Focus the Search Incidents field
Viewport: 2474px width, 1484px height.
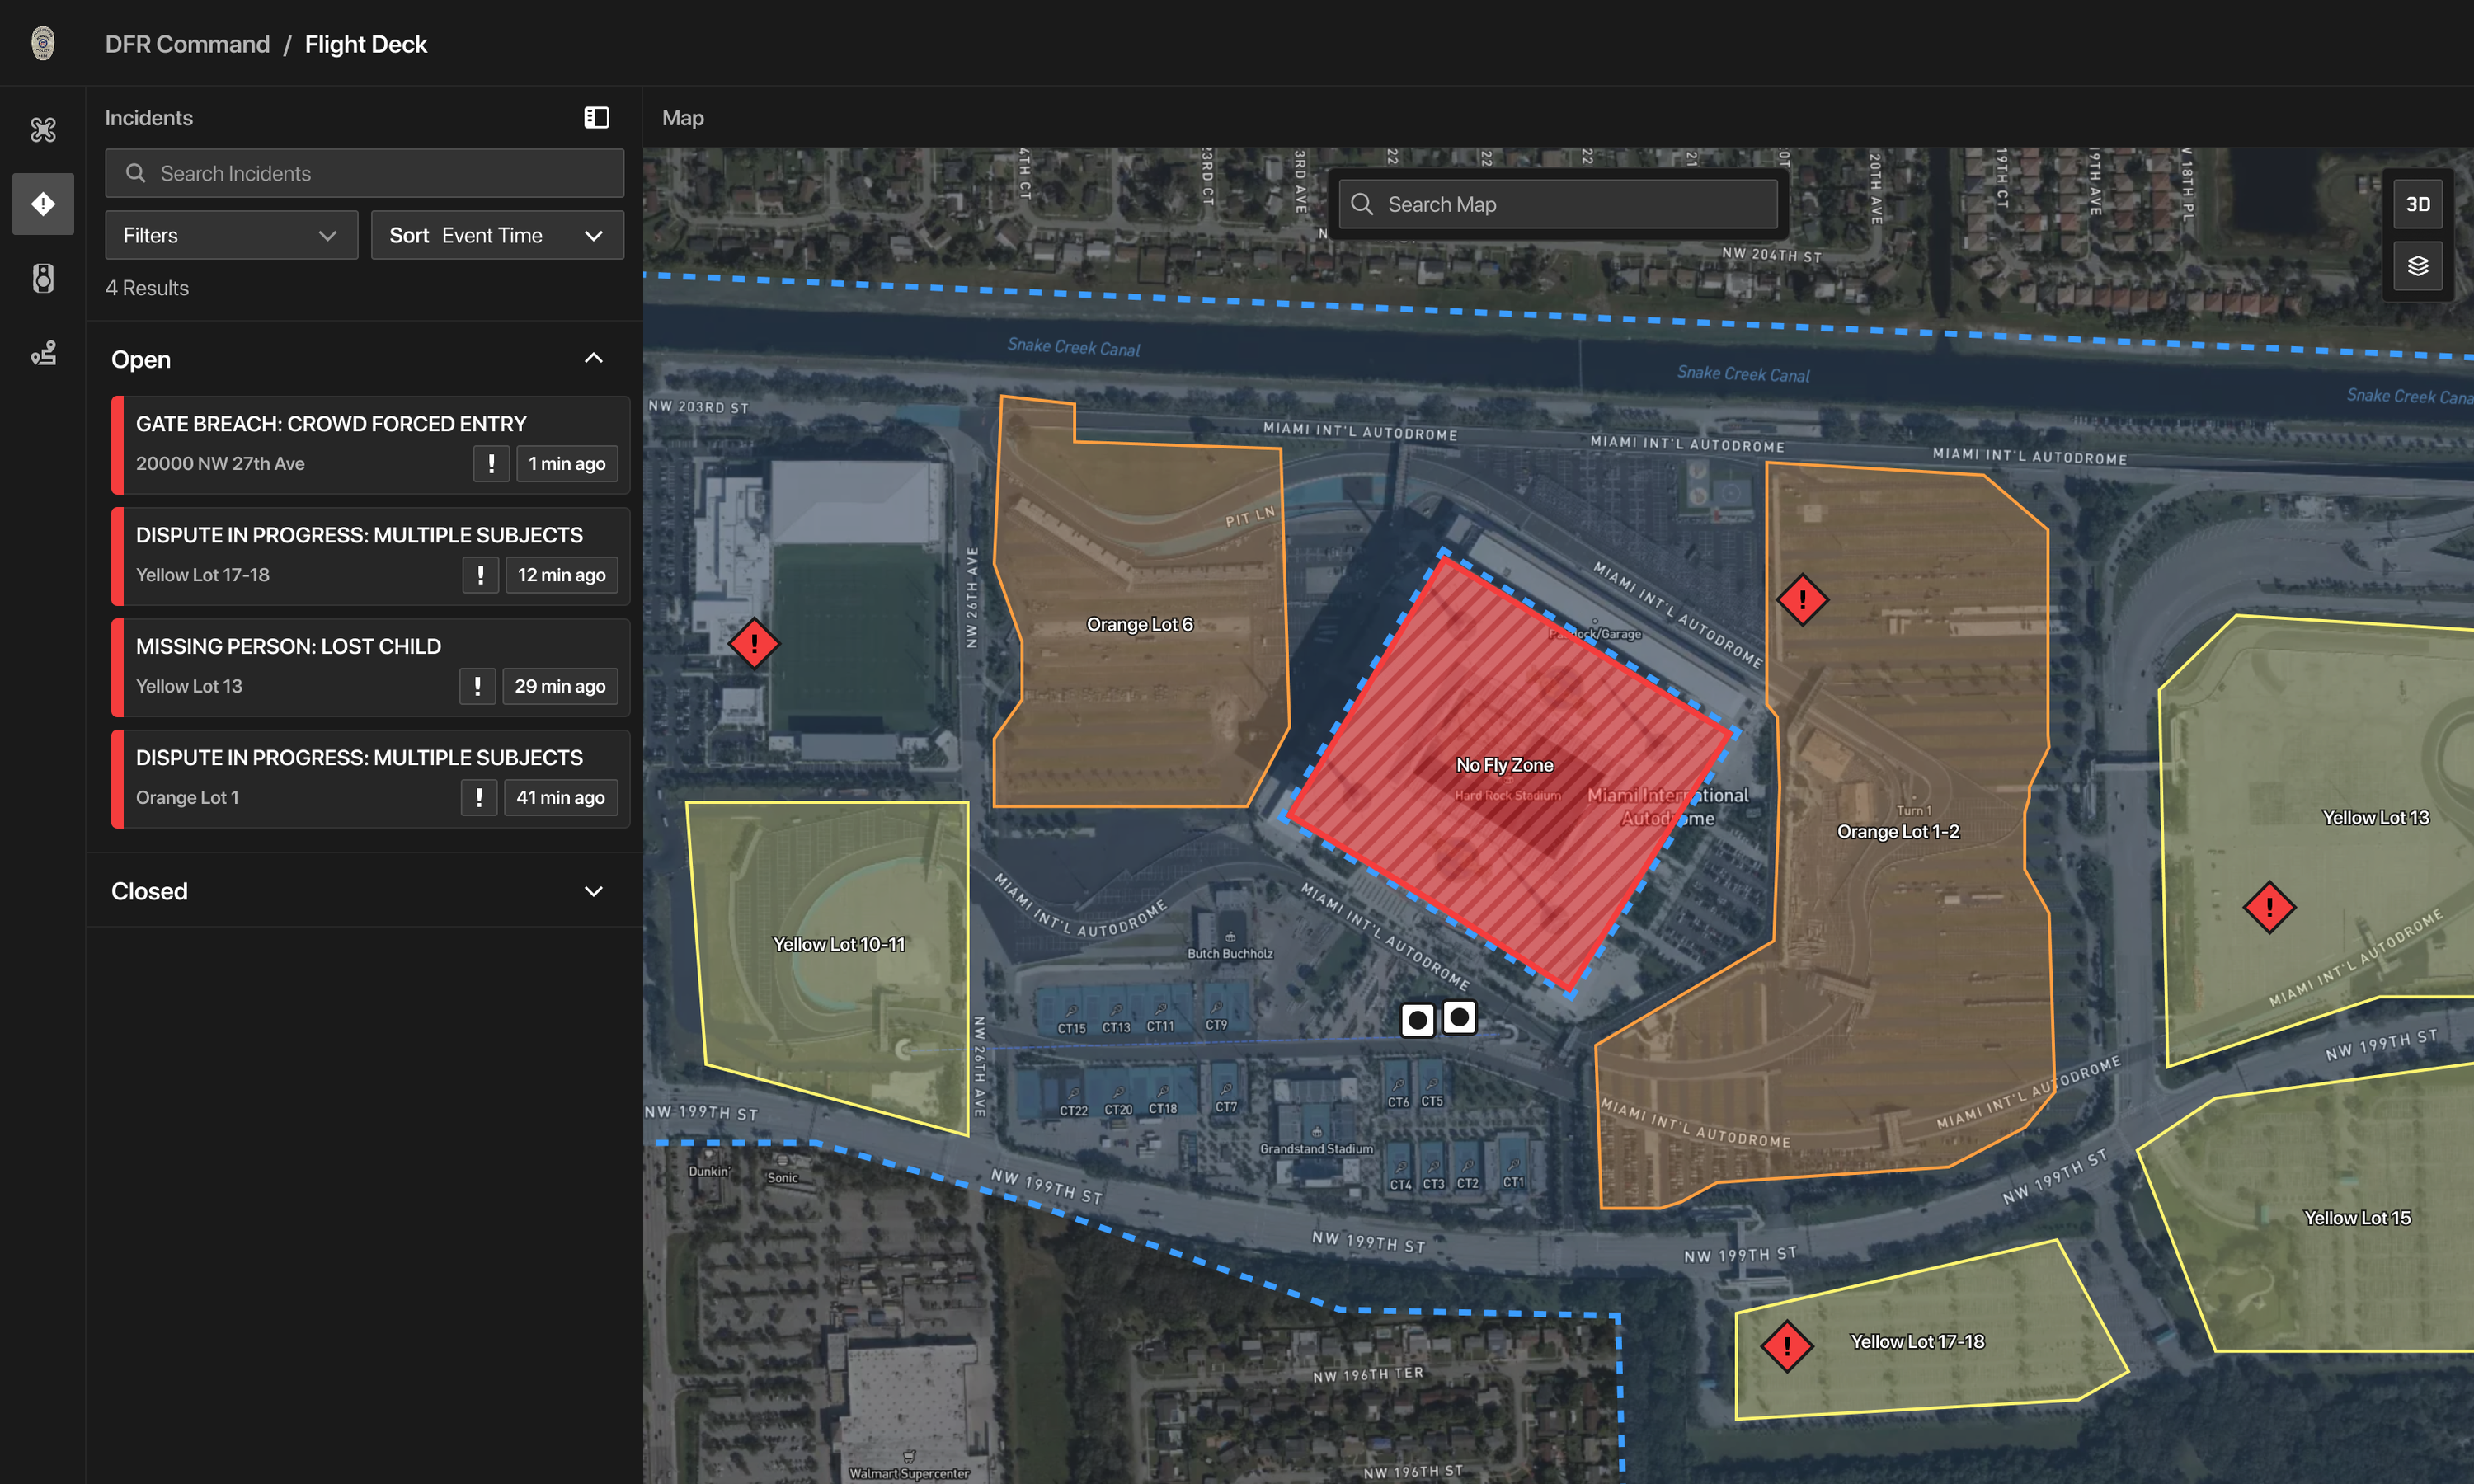pos(365,174)
